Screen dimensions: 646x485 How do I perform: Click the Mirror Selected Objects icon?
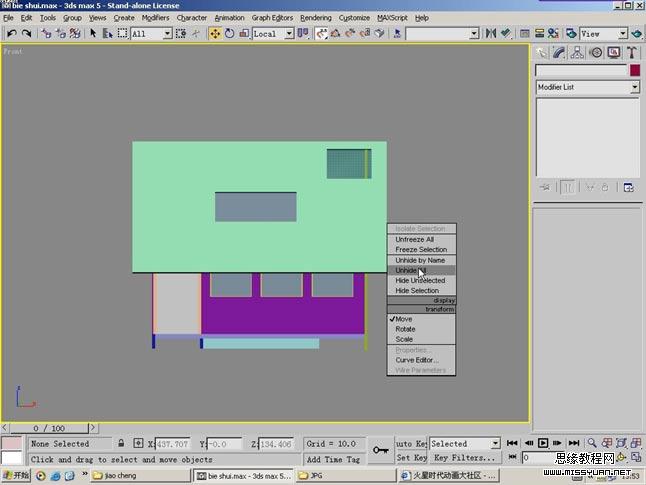click(x=491, y=33)
